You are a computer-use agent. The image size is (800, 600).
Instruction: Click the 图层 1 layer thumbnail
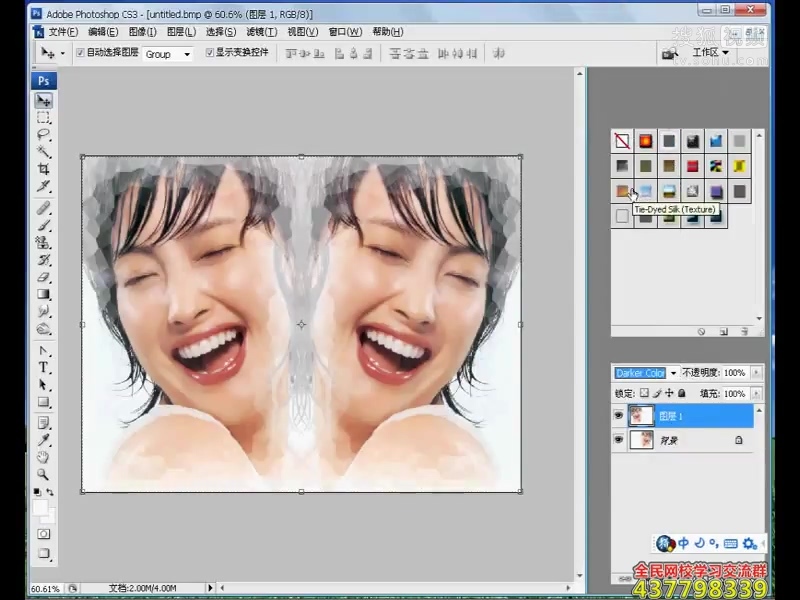tap(641, 416)
